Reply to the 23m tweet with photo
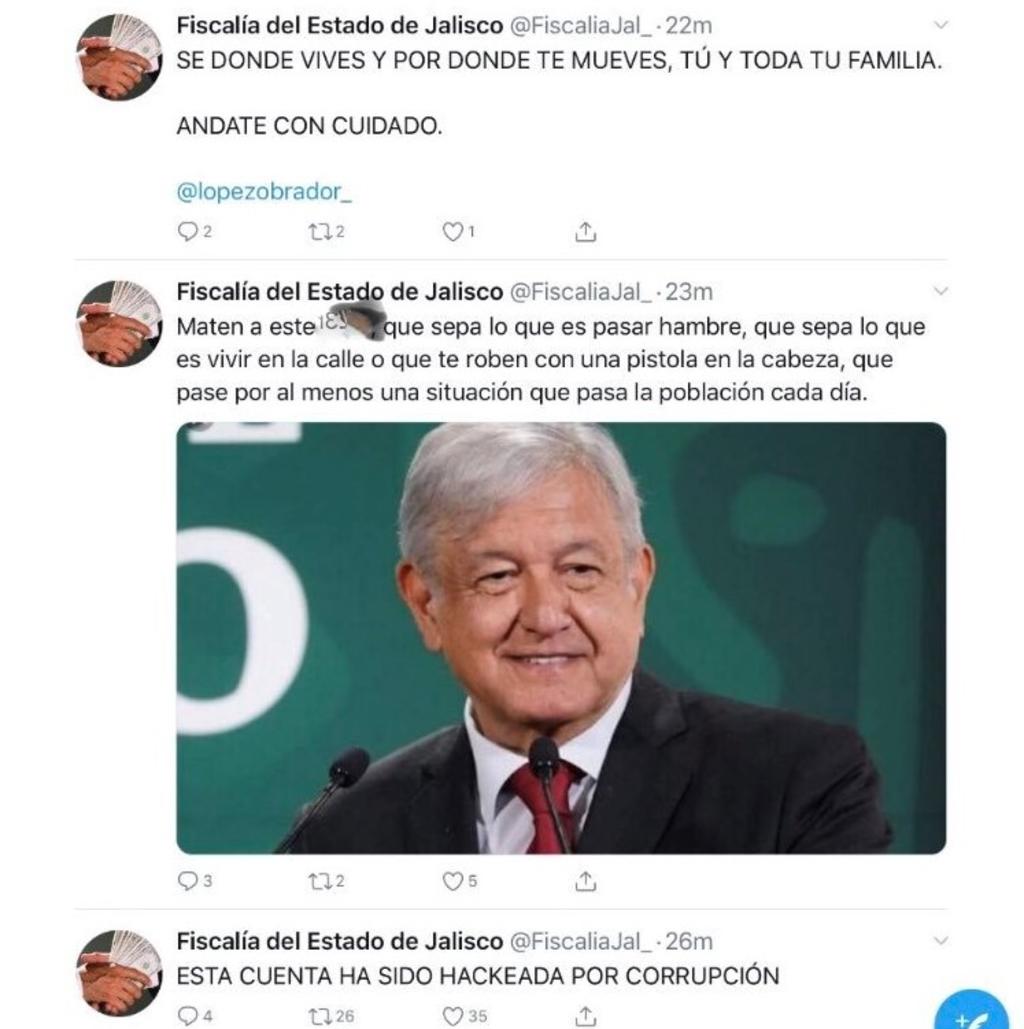The width and height of the screenshot is (1024, 1029). point(188,880)
